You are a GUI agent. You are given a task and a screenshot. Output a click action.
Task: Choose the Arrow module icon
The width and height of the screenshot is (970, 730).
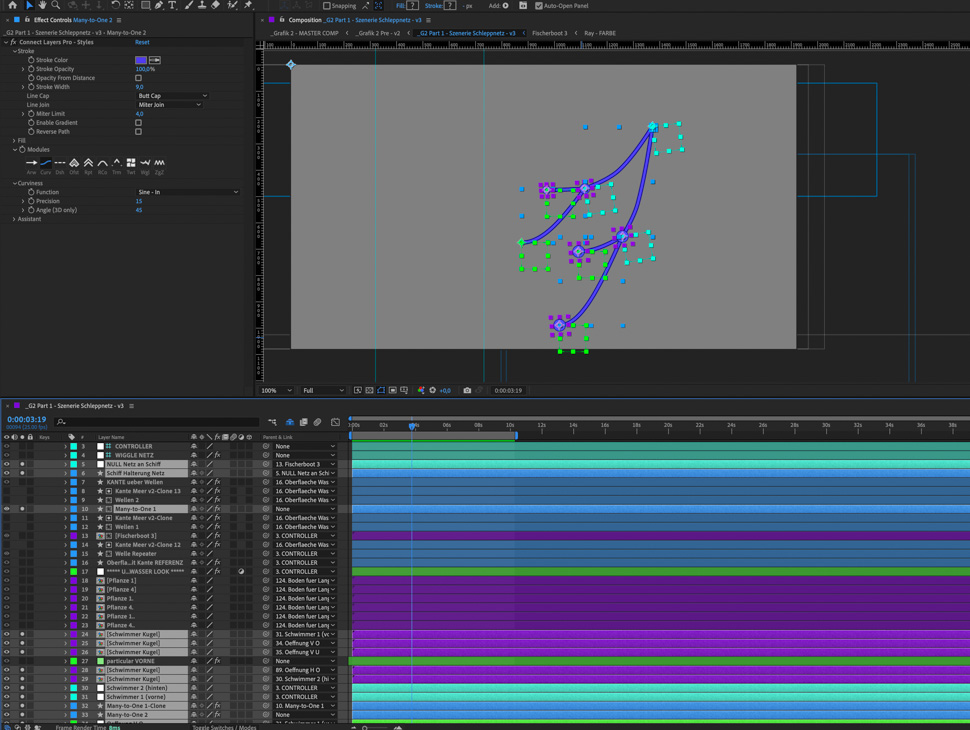tap(31, 163)
